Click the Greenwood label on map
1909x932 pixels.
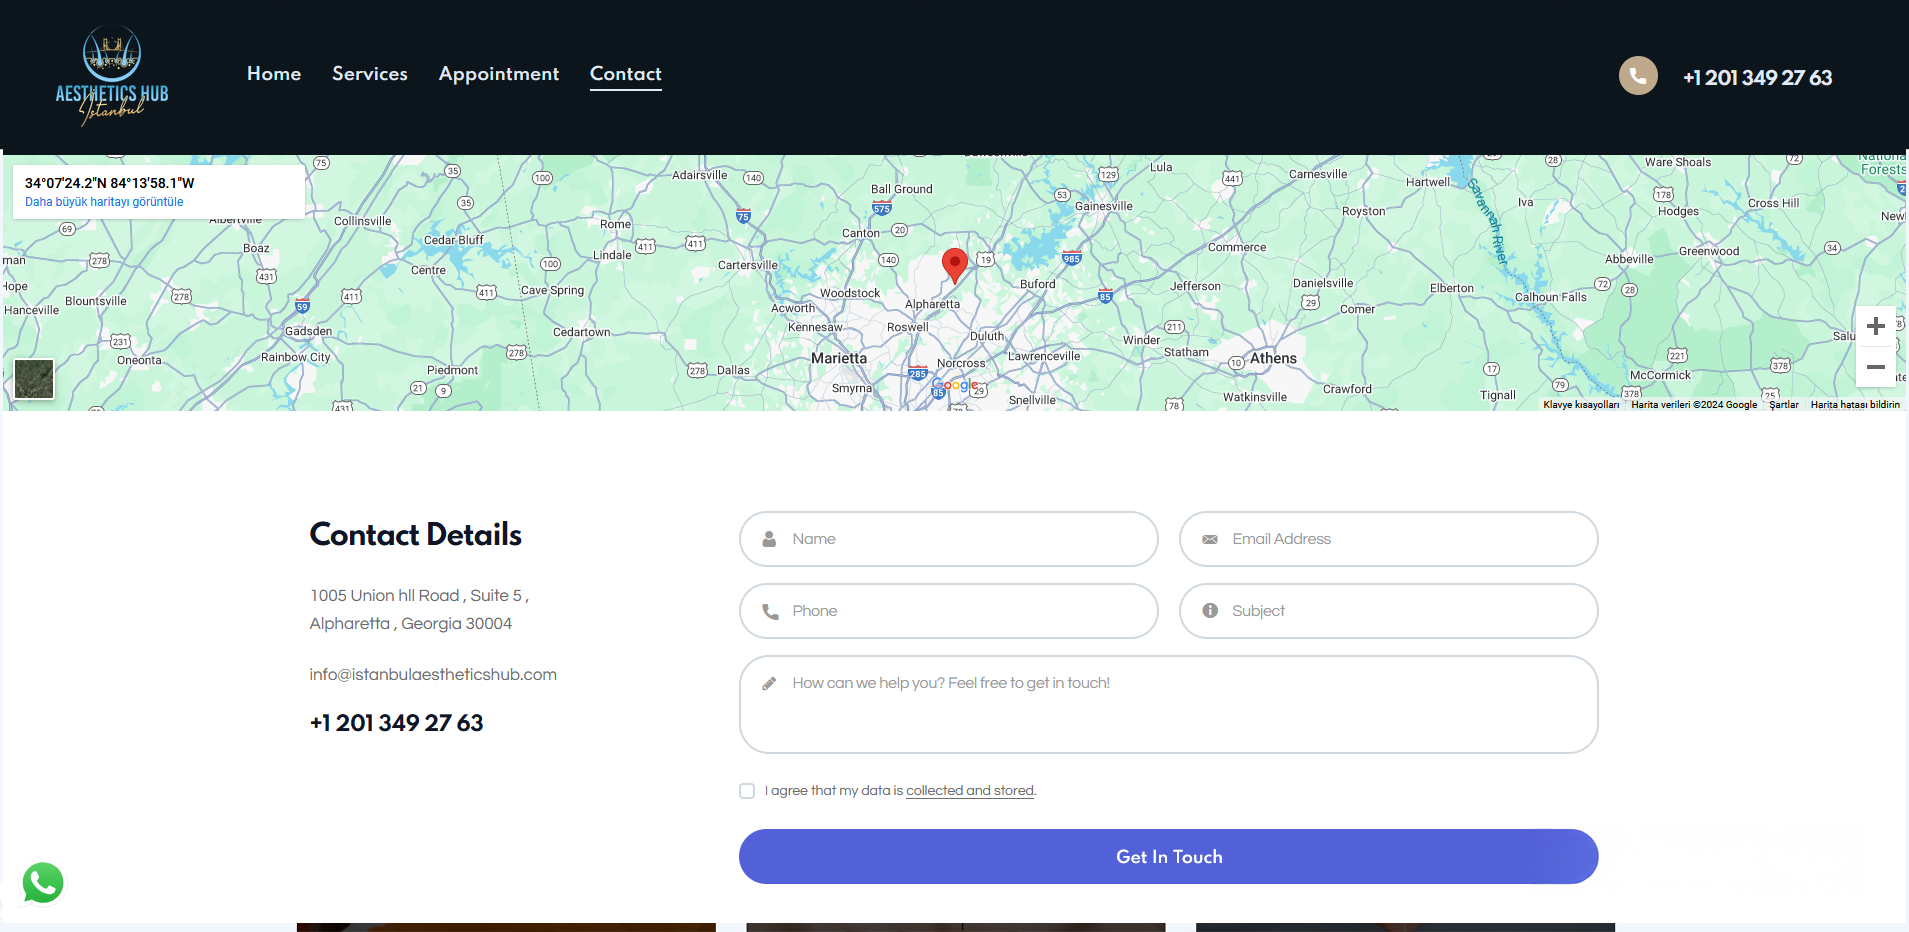(1709, 251)
